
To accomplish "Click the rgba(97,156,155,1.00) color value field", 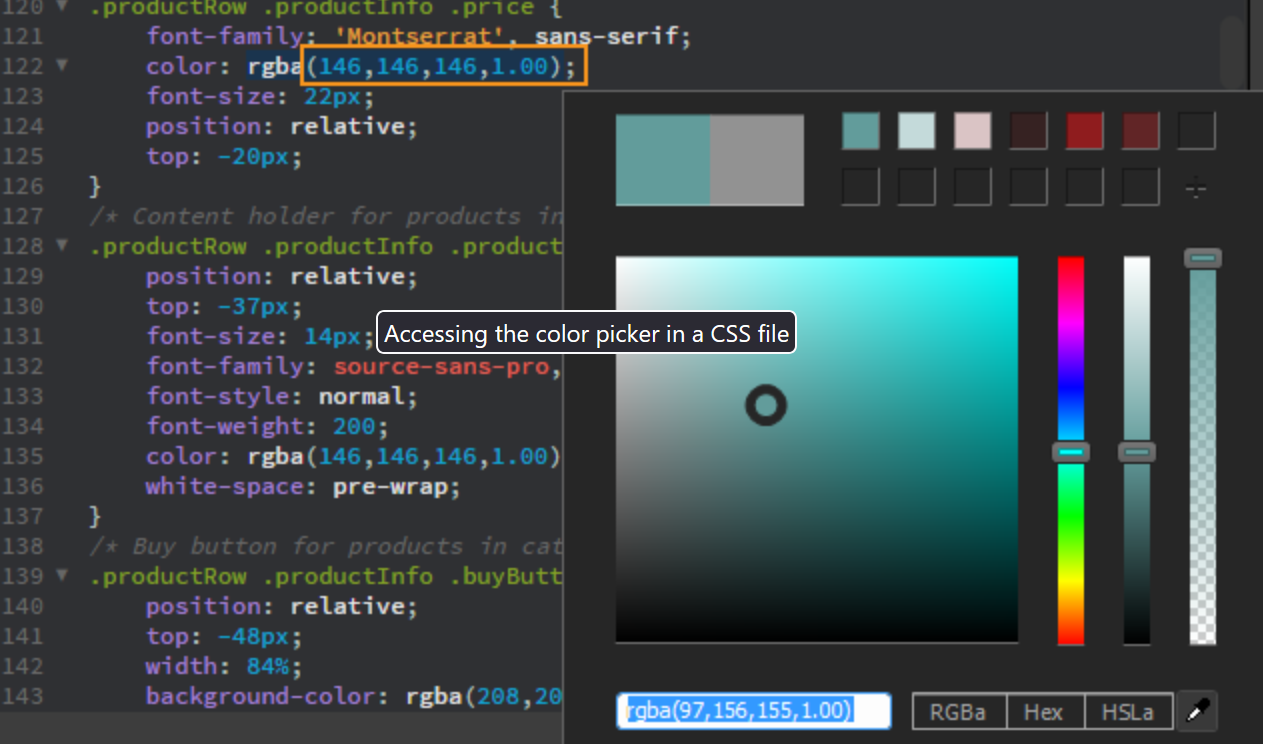I will pyautogui.click(x=754, y=711).
